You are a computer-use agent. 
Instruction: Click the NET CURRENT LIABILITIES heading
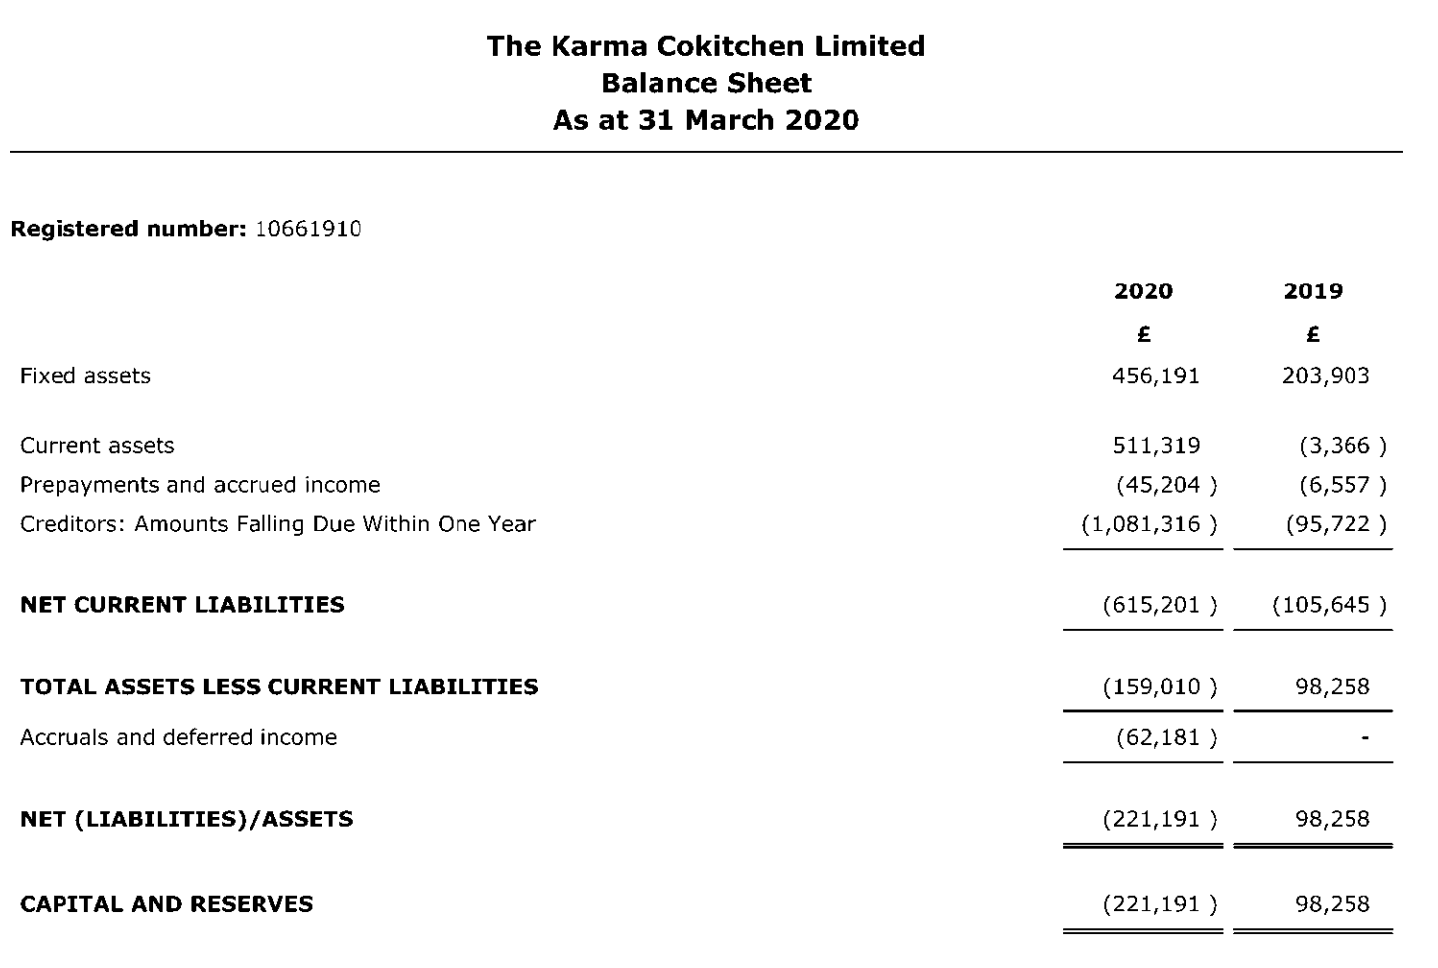(182, 605)
